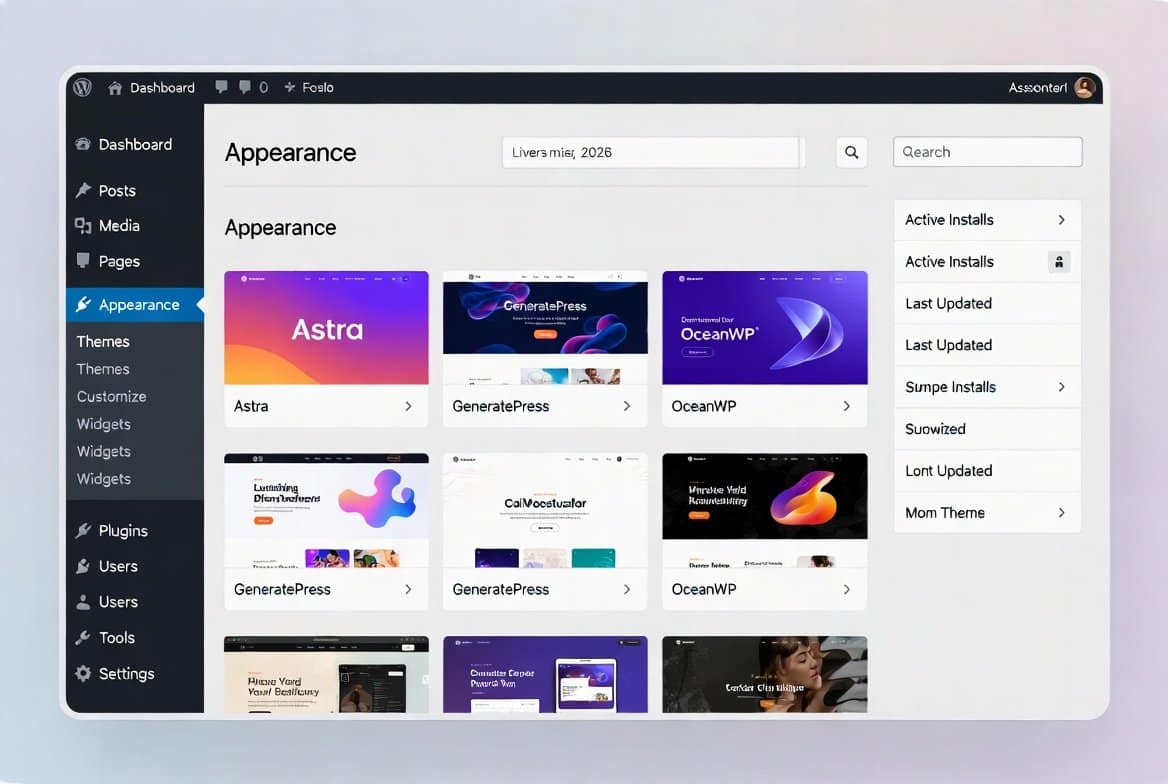Select the Posts pushpin icon in sidebar
Screen dimensions: 1168x784
point(85,190)
